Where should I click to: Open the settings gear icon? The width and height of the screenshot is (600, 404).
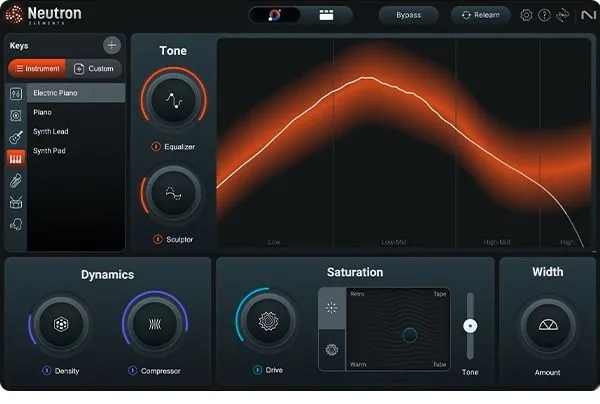coord(527,16)
